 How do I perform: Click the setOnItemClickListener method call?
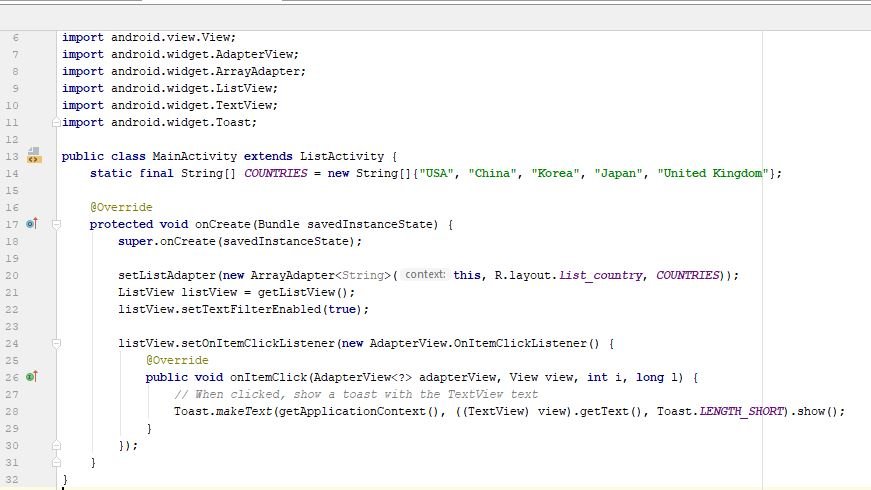coord(258,343)
